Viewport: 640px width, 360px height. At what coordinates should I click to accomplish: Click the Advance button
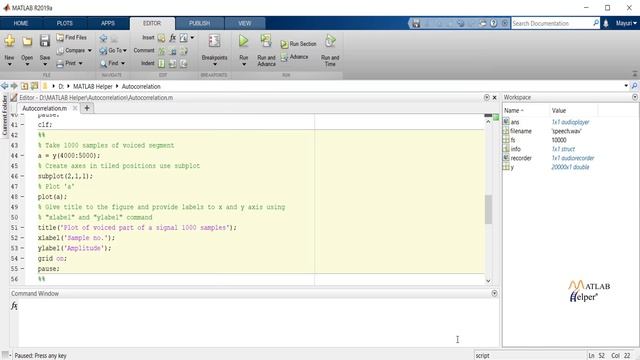point(294,57)
